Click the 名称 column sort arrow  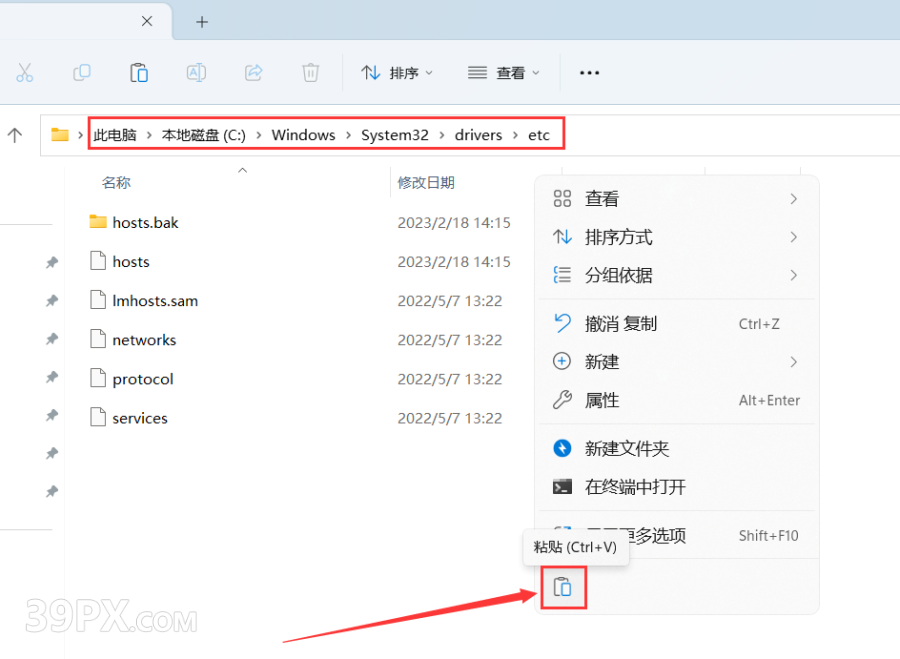tap(242, 171)
